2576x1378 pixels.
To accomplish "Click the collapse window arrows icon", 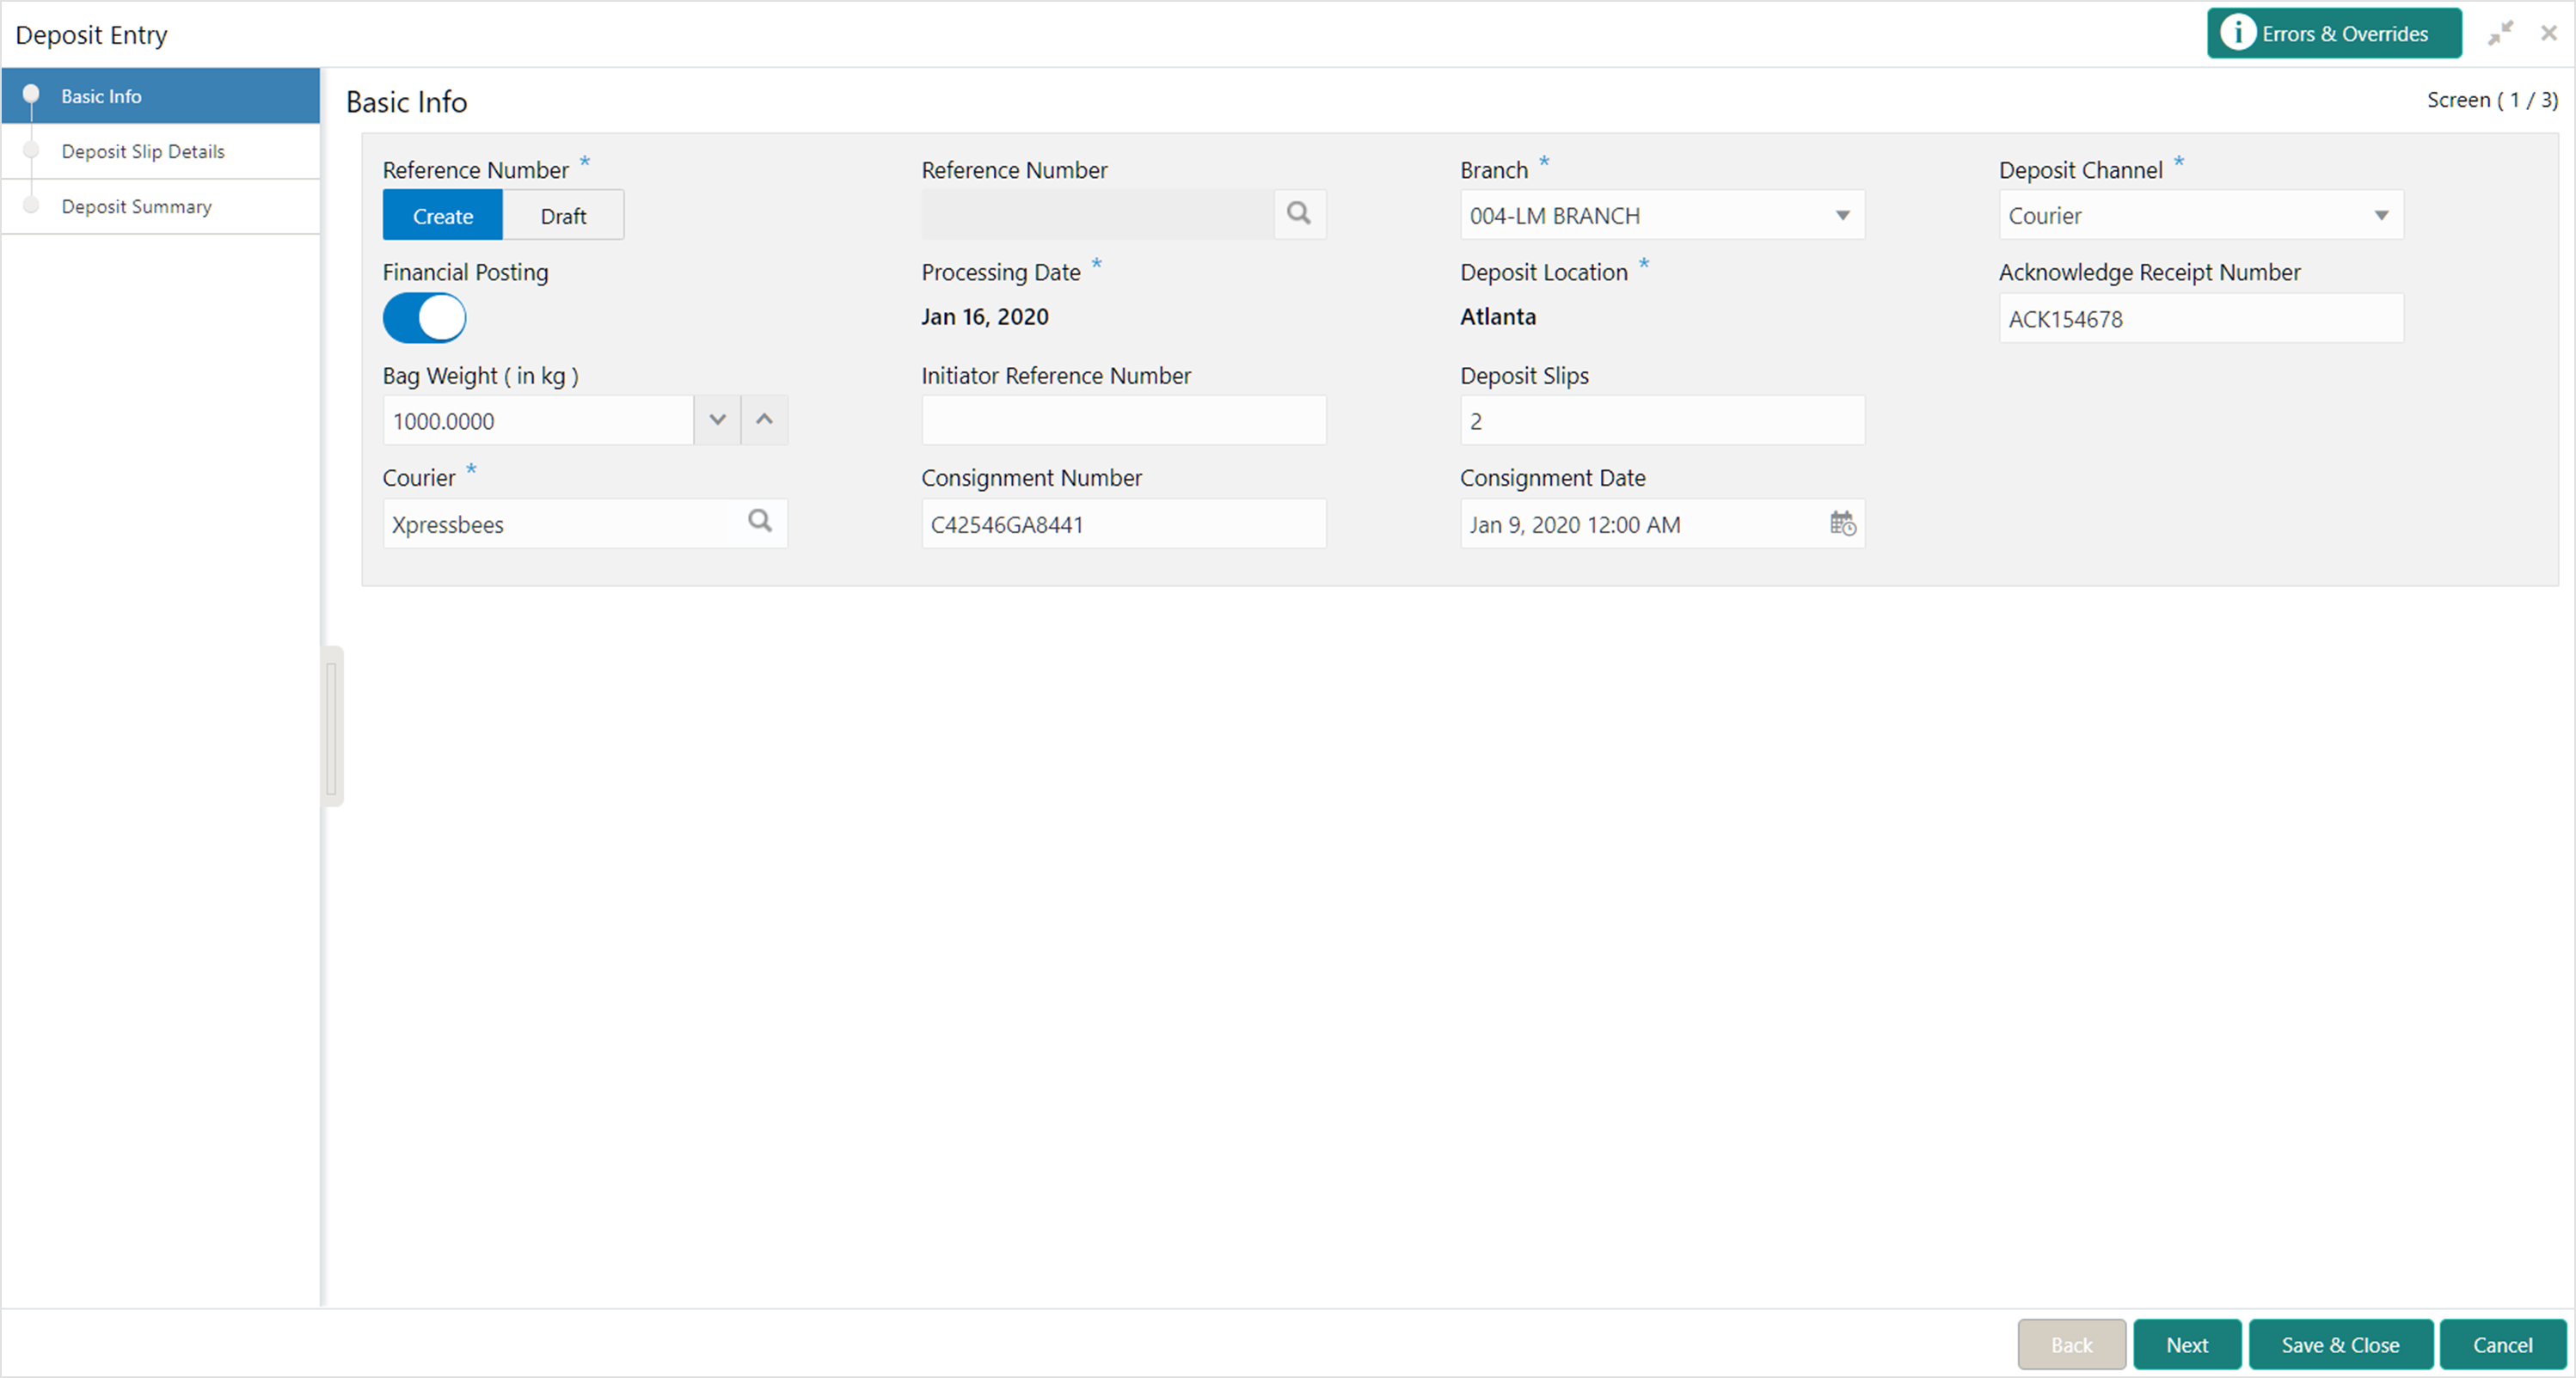I will click(x=2500, y=33).
